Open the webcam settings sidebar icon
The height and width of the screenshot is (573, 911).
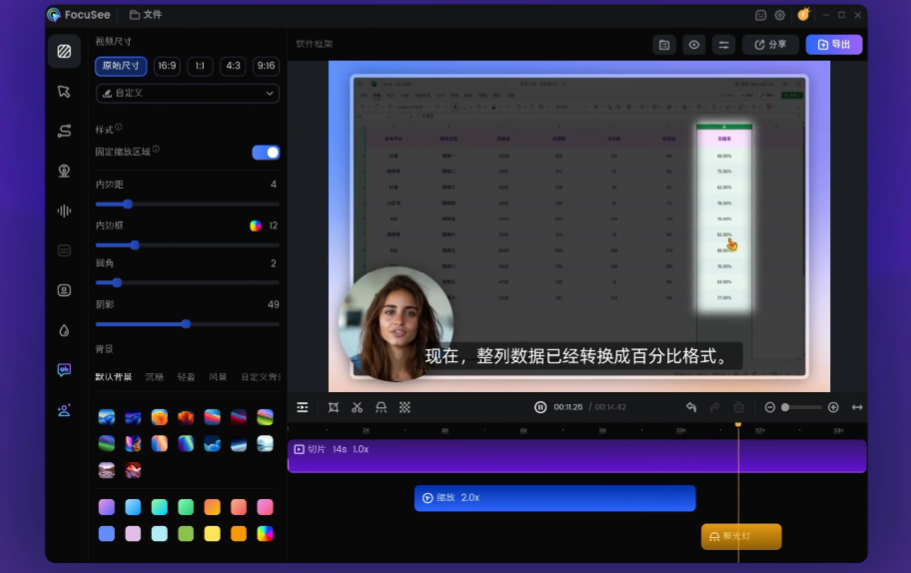point(64,170)
